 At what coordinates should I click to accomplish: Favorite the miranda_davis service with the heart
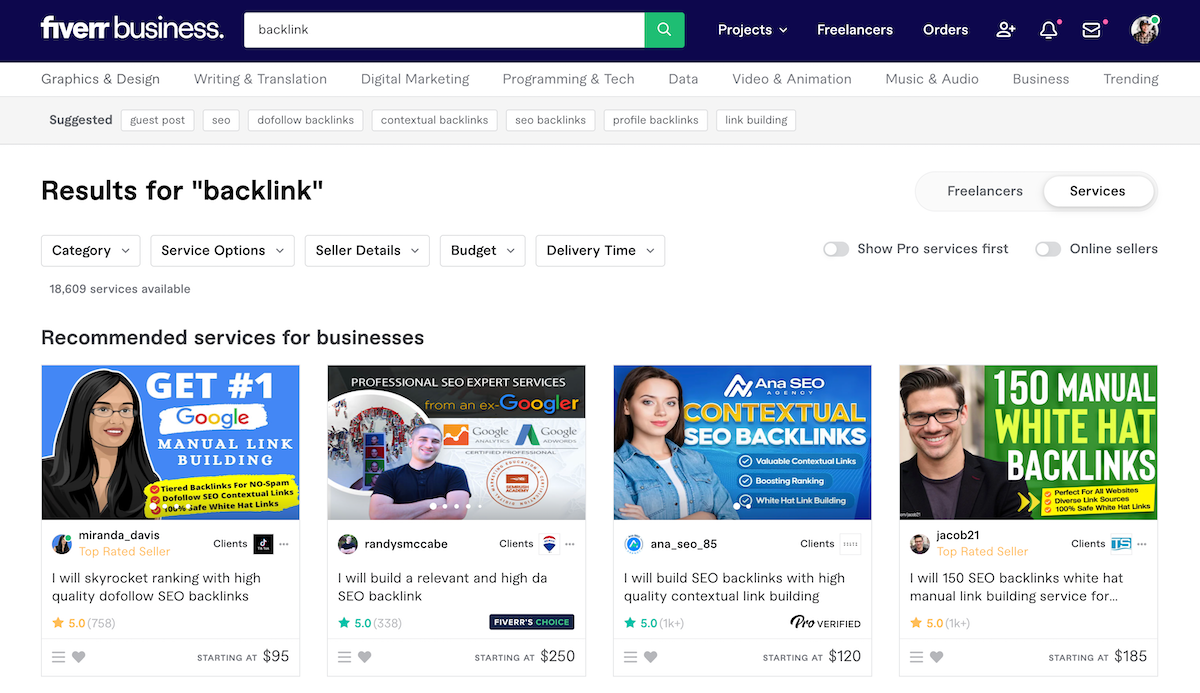(x=79, y=657)
